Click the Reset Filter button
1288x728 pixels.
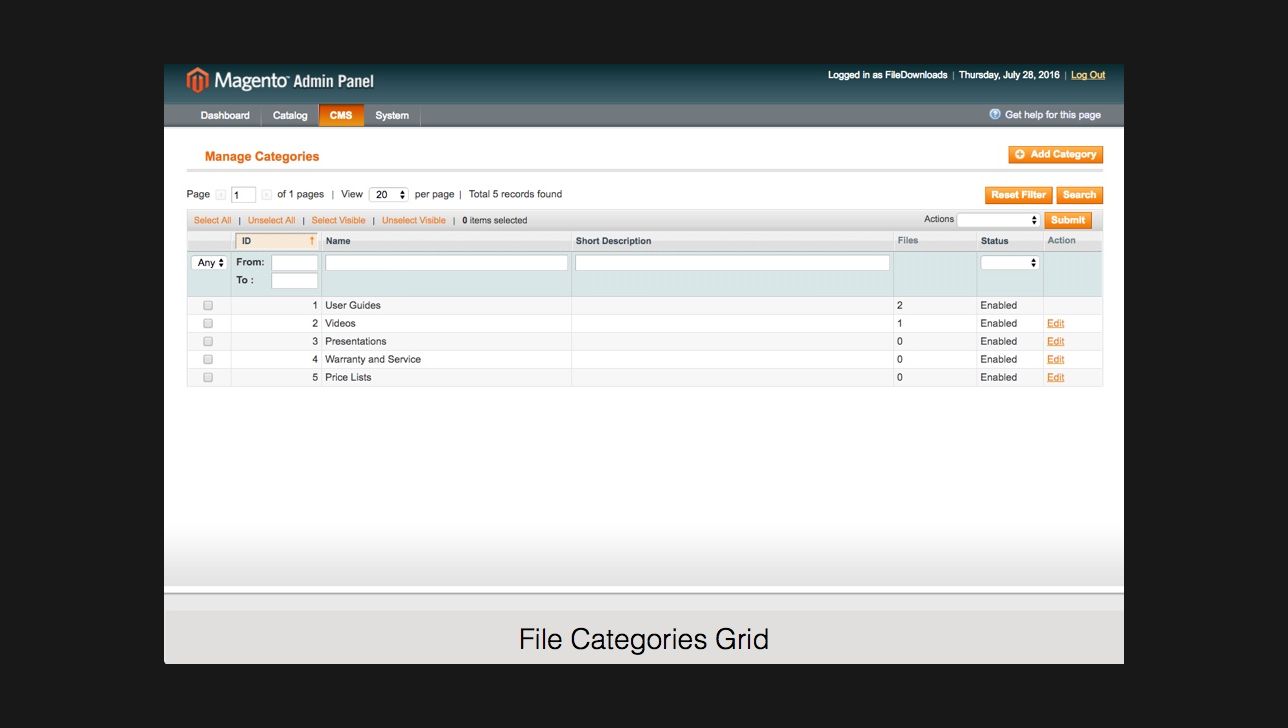click(x=1018, y=195)
